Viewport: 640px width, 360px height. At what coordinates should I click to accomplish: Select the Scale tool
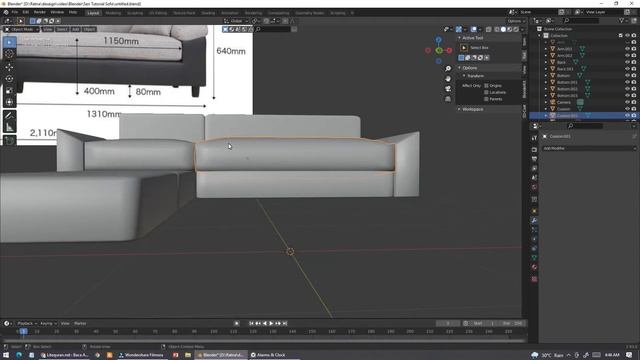(x=9, y=90)
